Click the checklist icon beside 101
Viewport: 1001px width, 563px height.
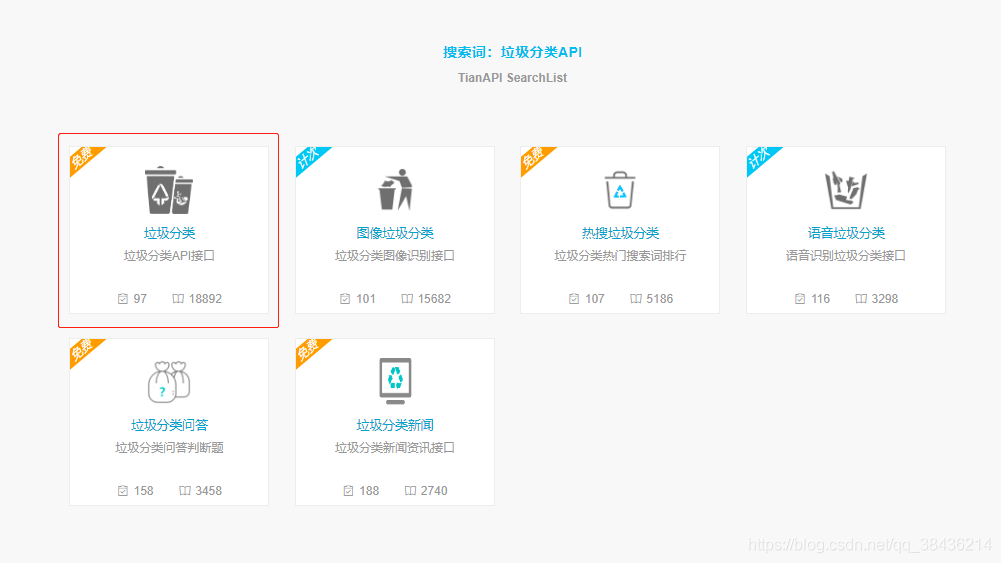(x=345, y=299)
